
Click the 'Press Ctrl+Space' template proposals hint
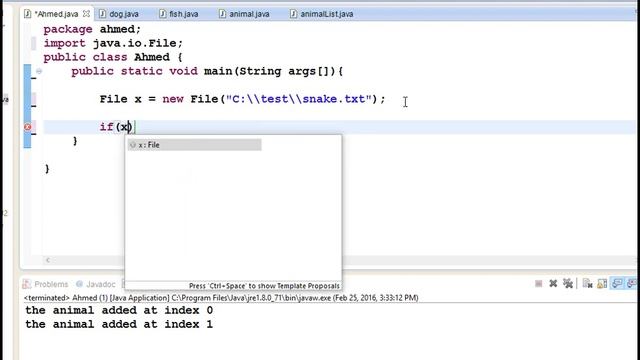(x=264, y=286)
